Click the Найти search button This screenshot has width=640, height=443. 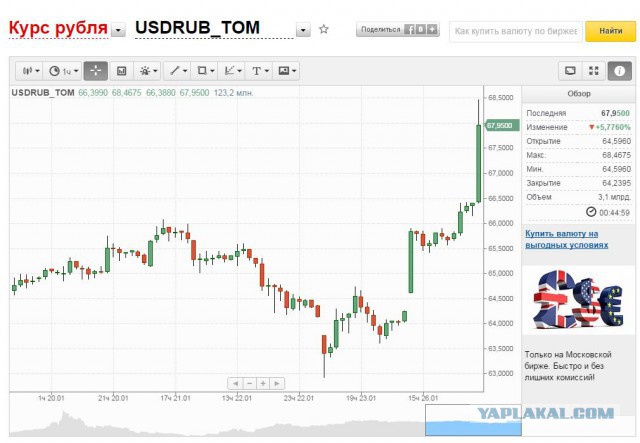pos(611,31)
